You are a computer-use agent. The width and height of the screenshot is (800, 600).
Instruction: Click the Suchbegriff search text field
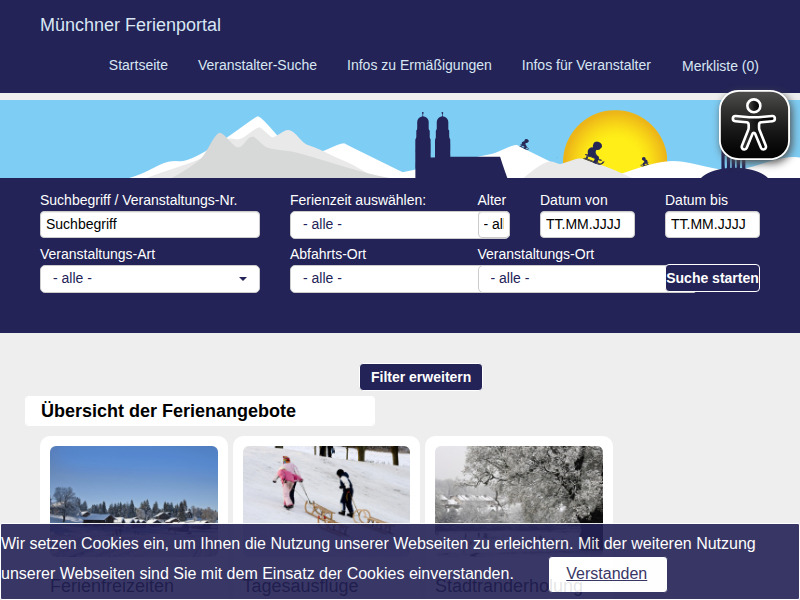tap(150, 225)
